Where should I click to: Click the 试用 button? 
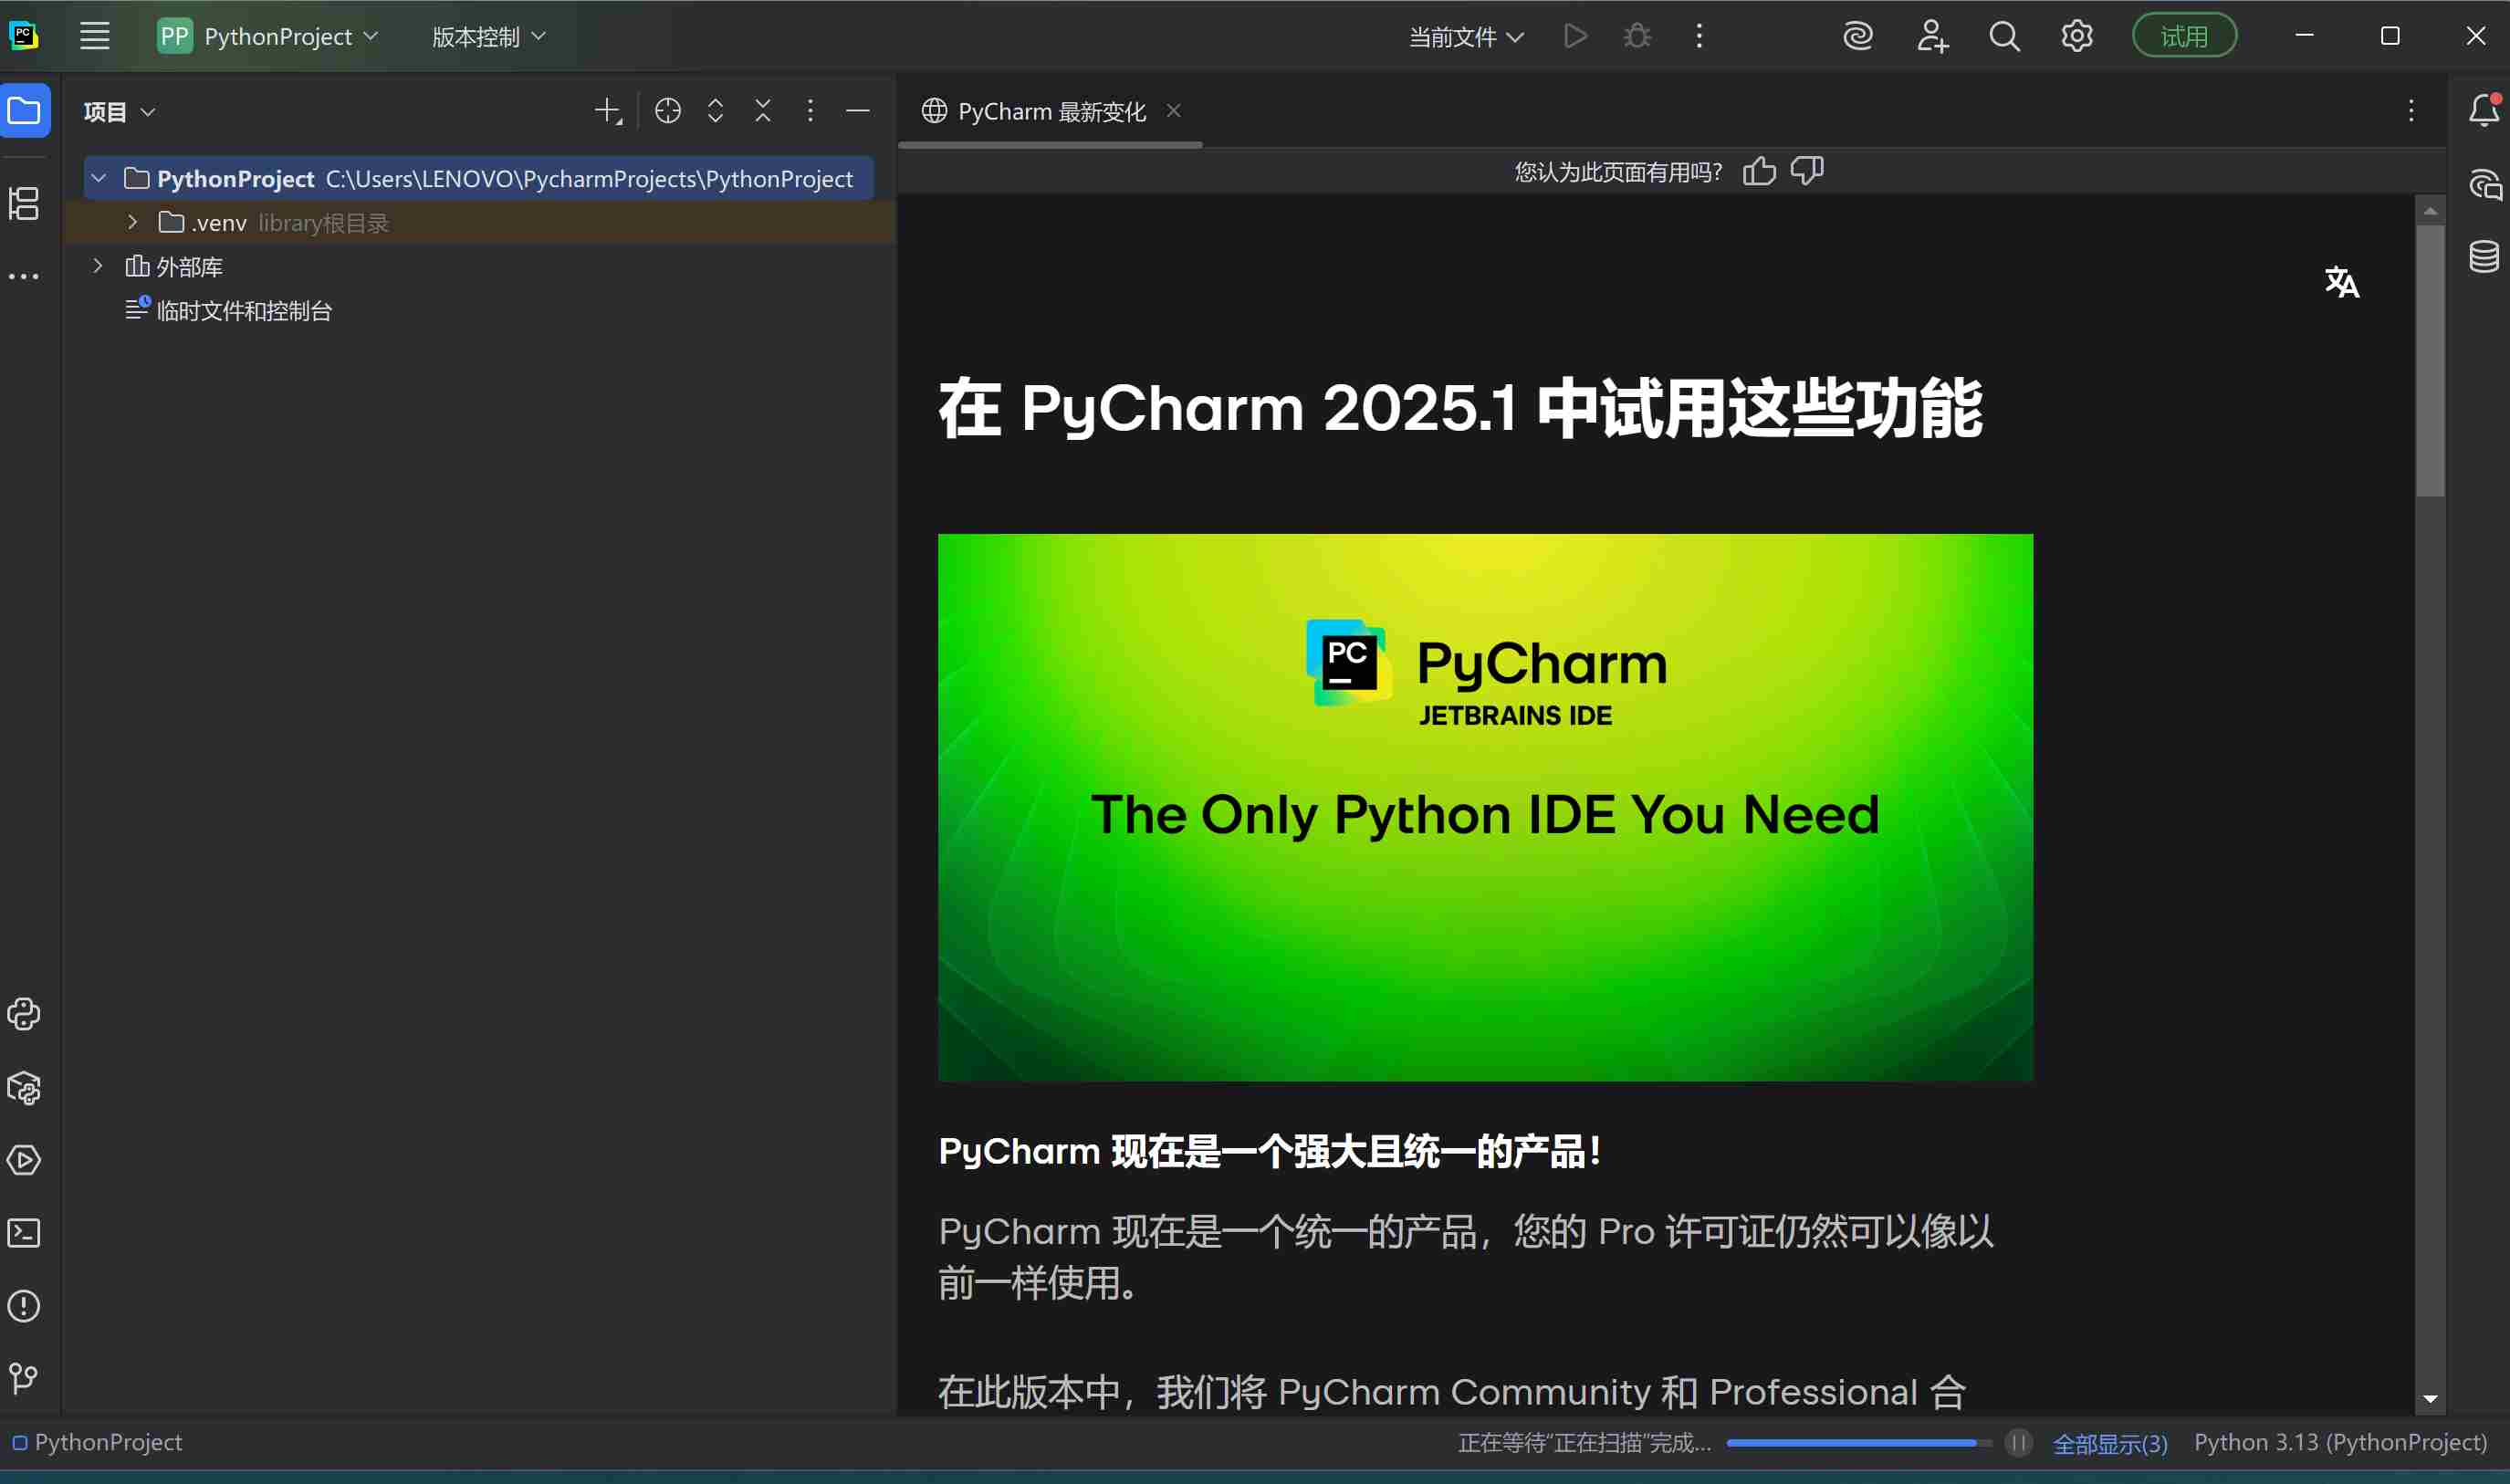click(2183, 35)
